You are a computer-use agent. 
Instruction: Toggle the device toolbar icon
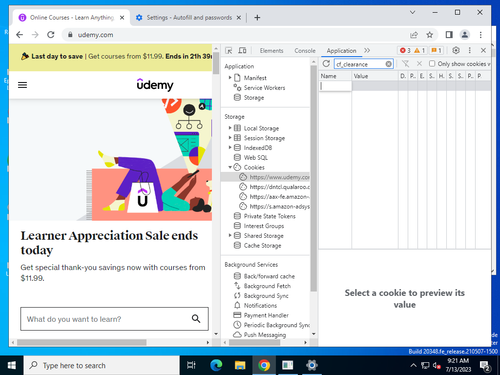tap(242, 50)
